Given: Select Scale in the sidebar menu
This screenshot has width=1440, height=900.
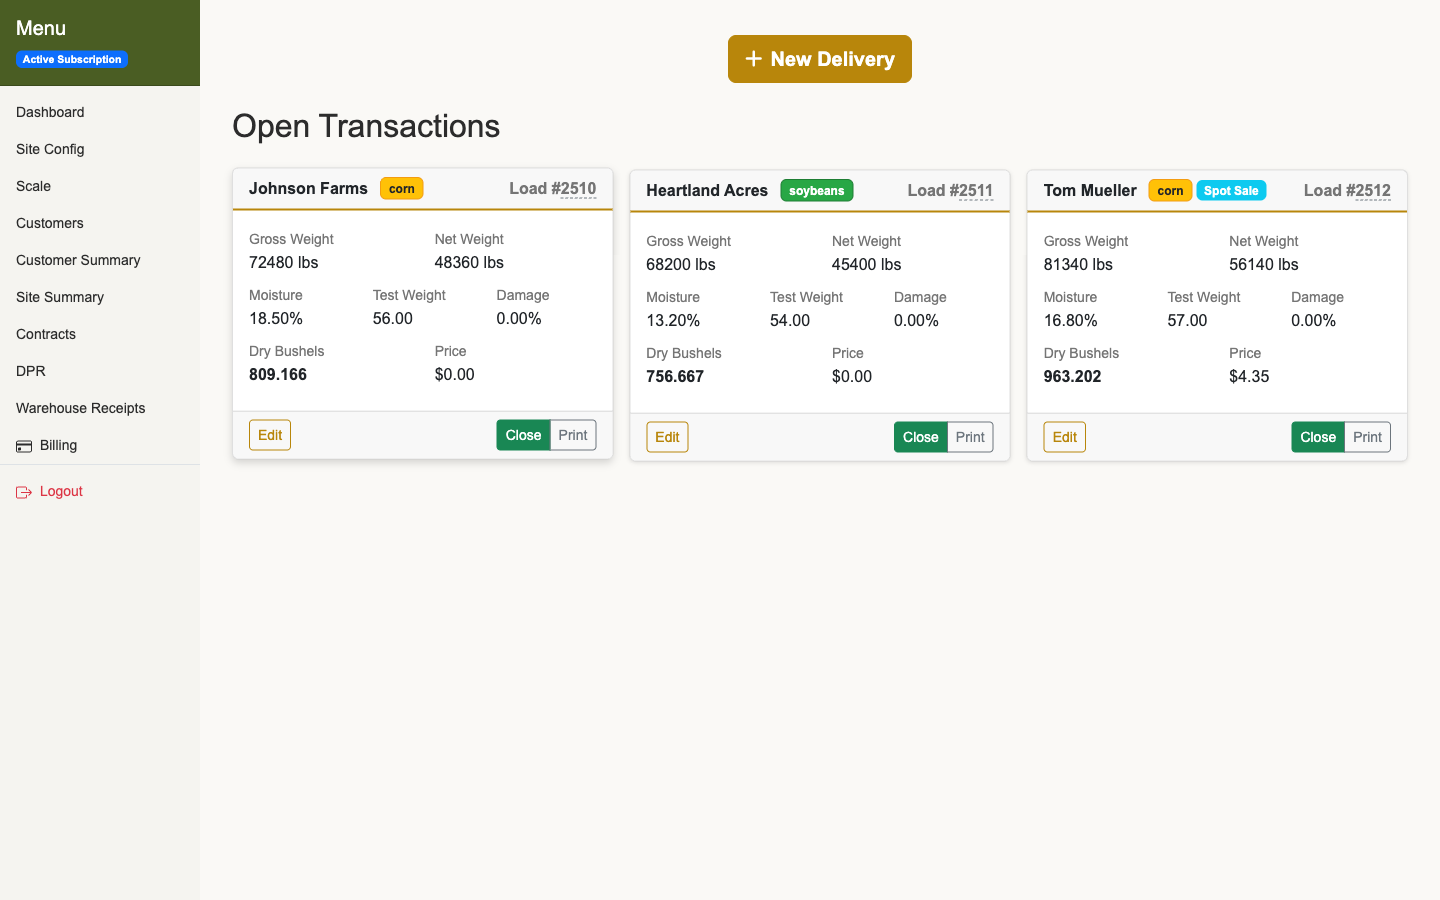Looking at the screenshot, I should (x=33, y=186).
